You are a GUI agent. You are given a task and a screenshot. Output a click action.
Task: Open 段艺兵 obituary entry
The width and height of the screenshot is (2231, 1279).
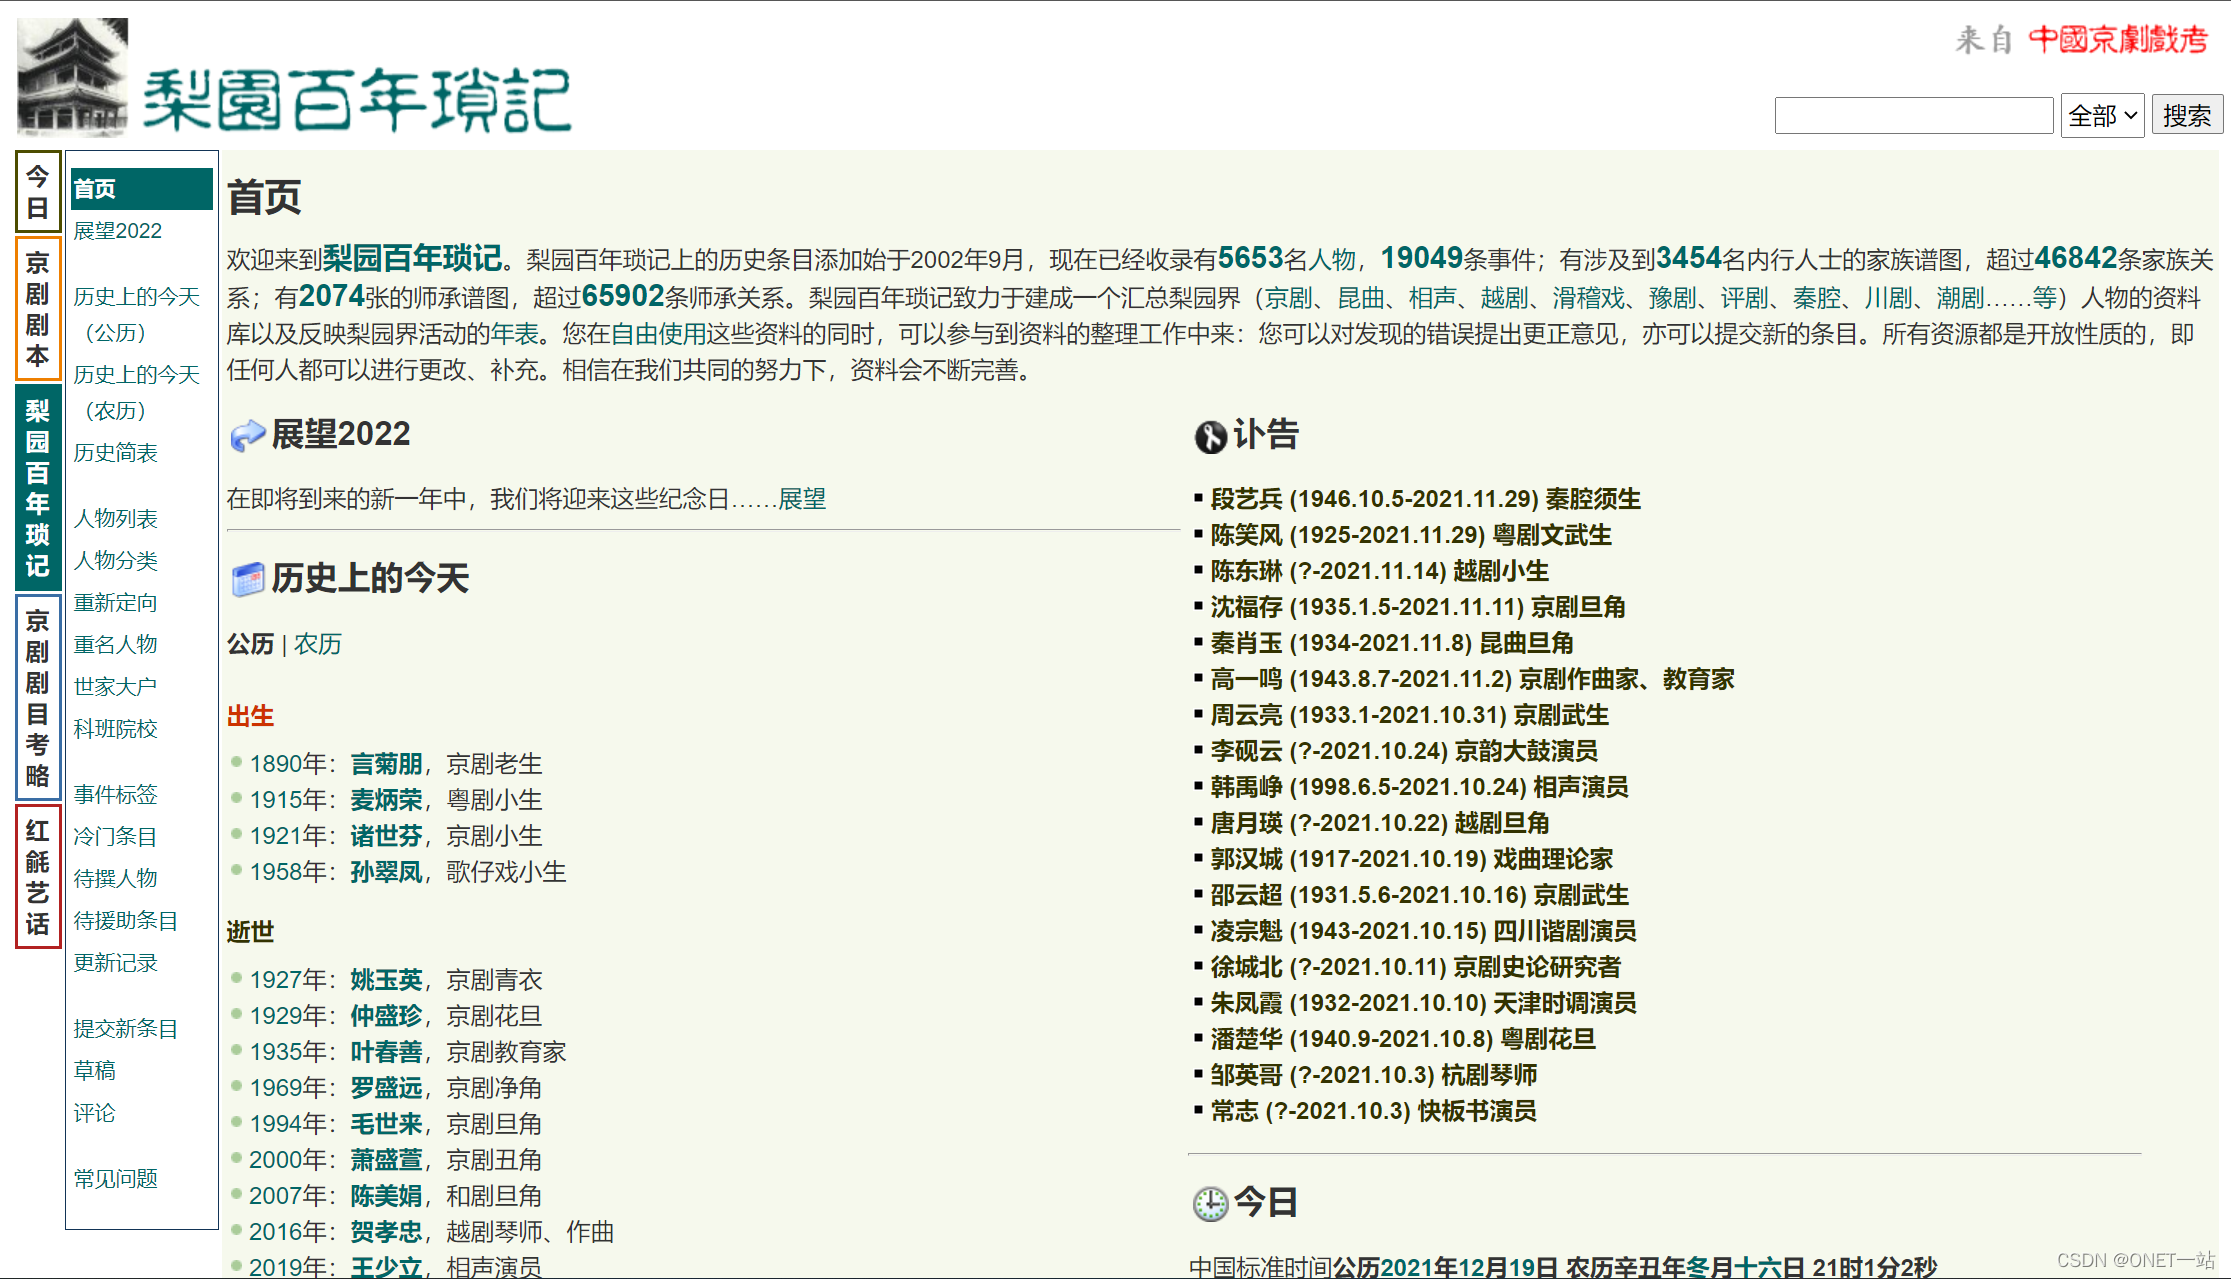click(x=1246, y=499)
